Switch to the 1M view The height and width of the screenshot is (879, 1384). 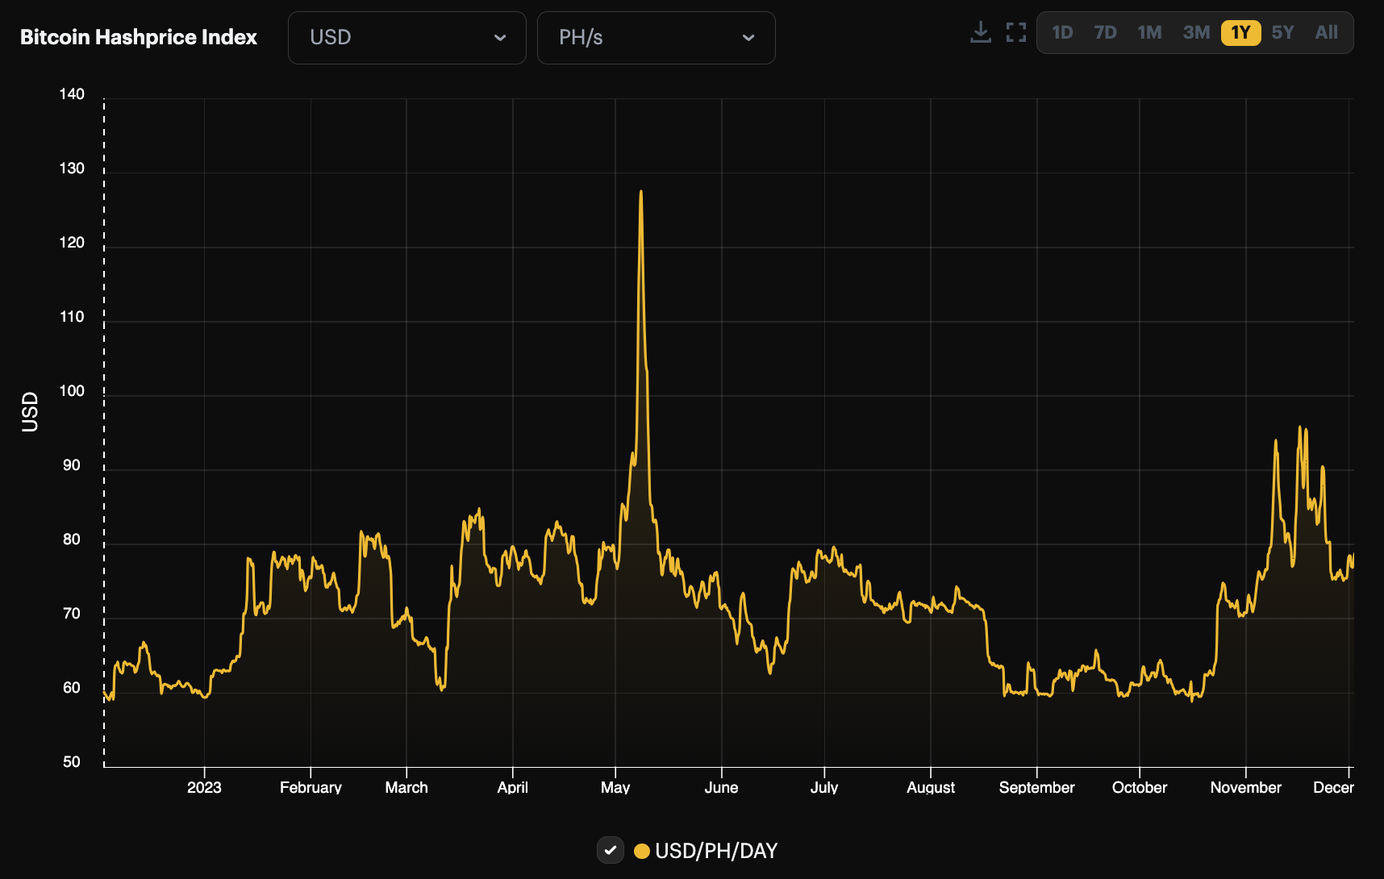(1149, 32)
